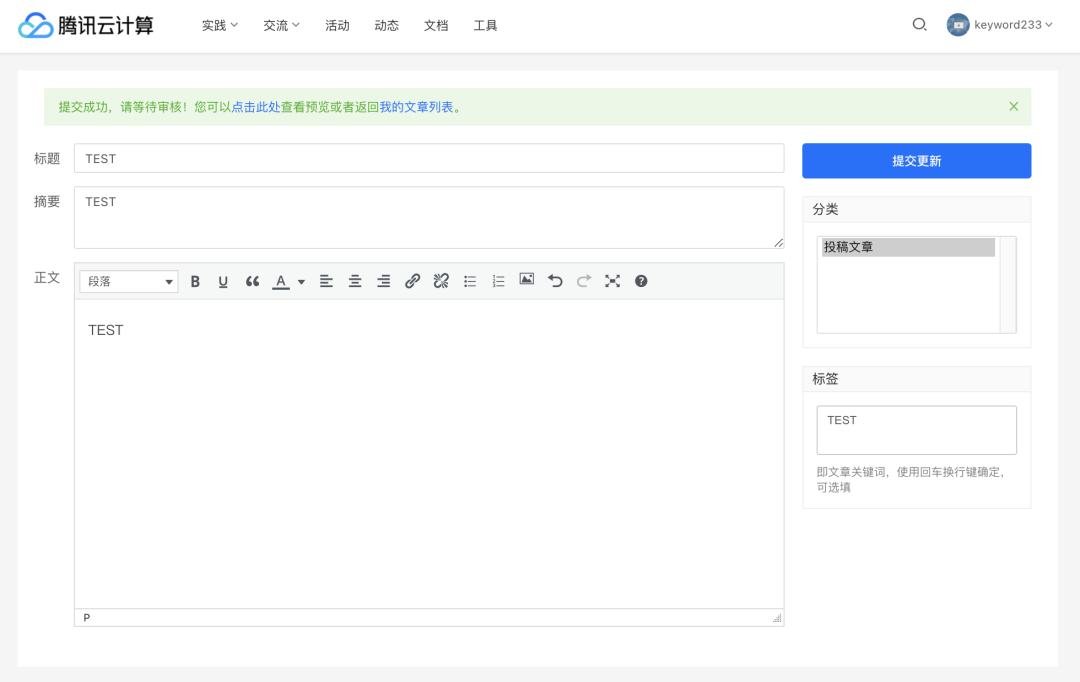Remove link with the unlink icon
This screenshot has height=682, width=1080.
[x=441, y=281]
